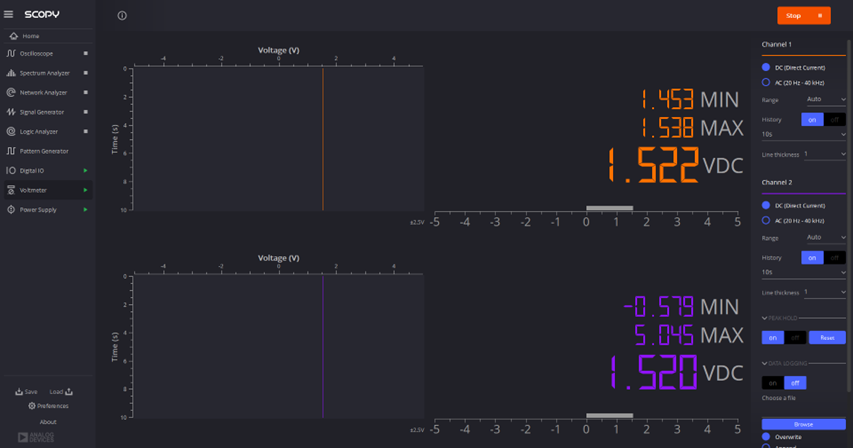The height and width of the screenshot is (448, 853).
Task: Turn Peak Hold off
Action: (795, 338)
